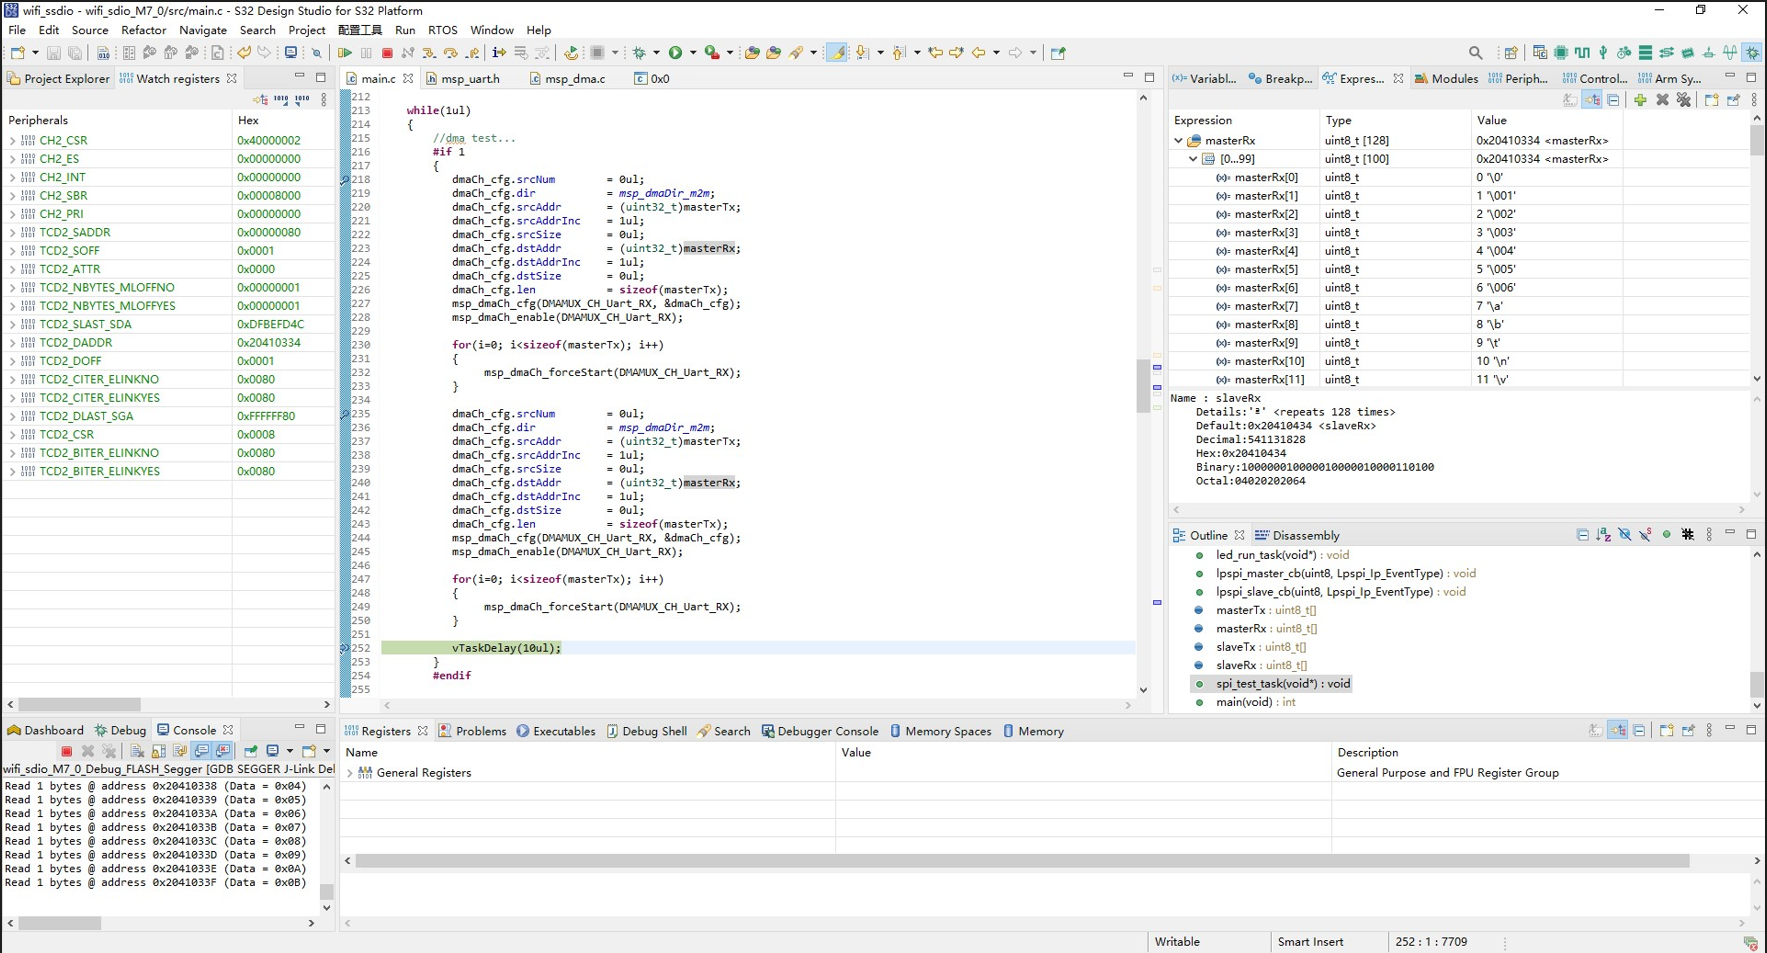Click the green Run button
Screen dimensions: 1767x953
[676, 53]
